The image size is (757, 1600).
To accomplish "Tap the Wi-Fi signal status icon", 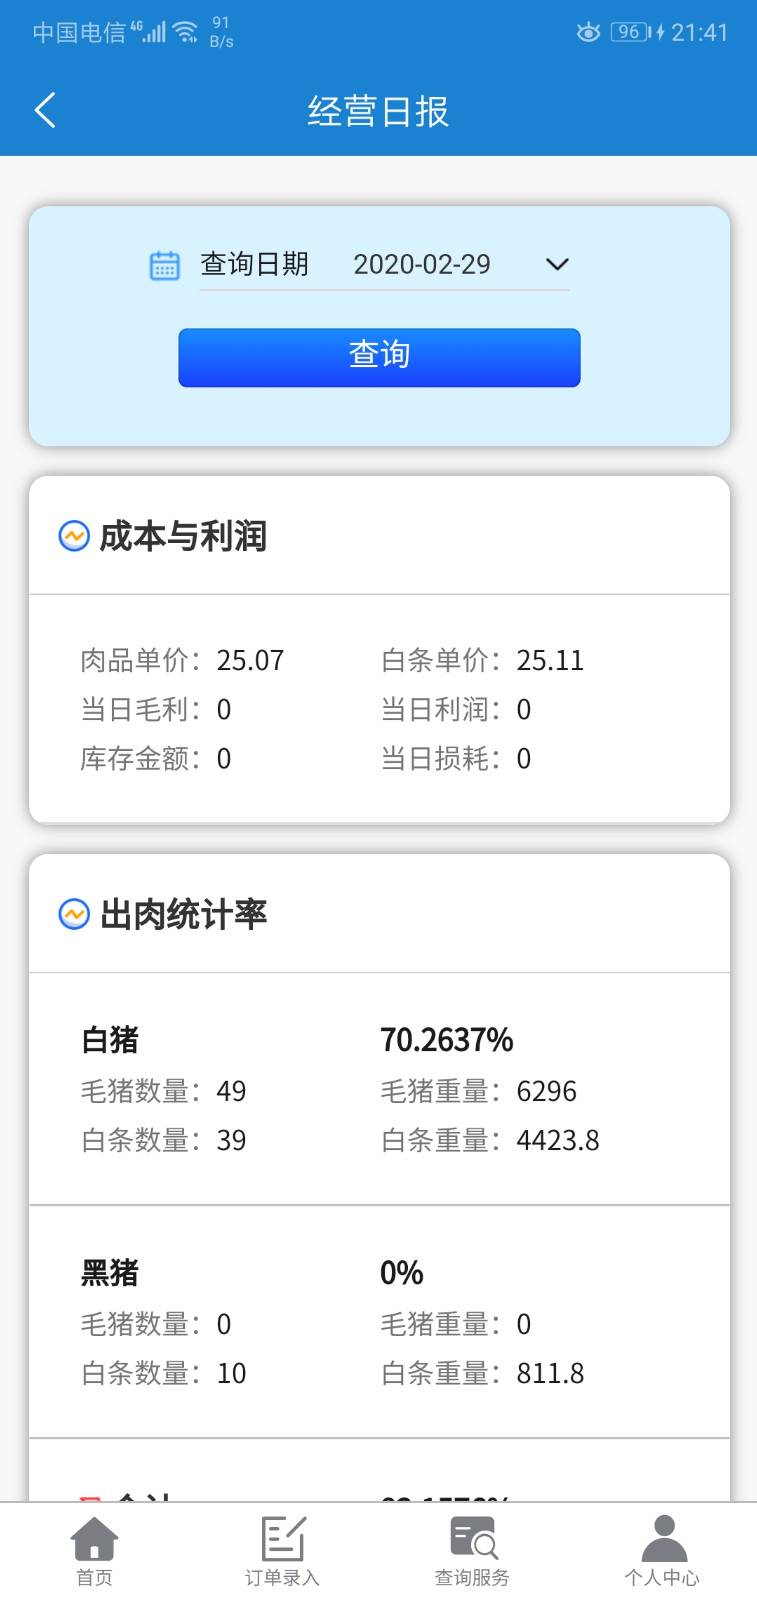I will pos(186,32).
